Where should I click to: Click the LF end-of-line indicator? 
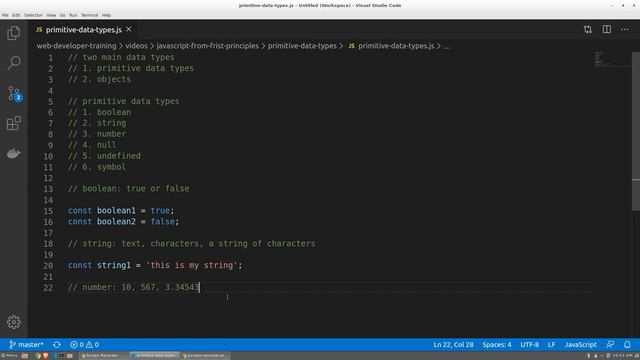click(x=551, y=344)
